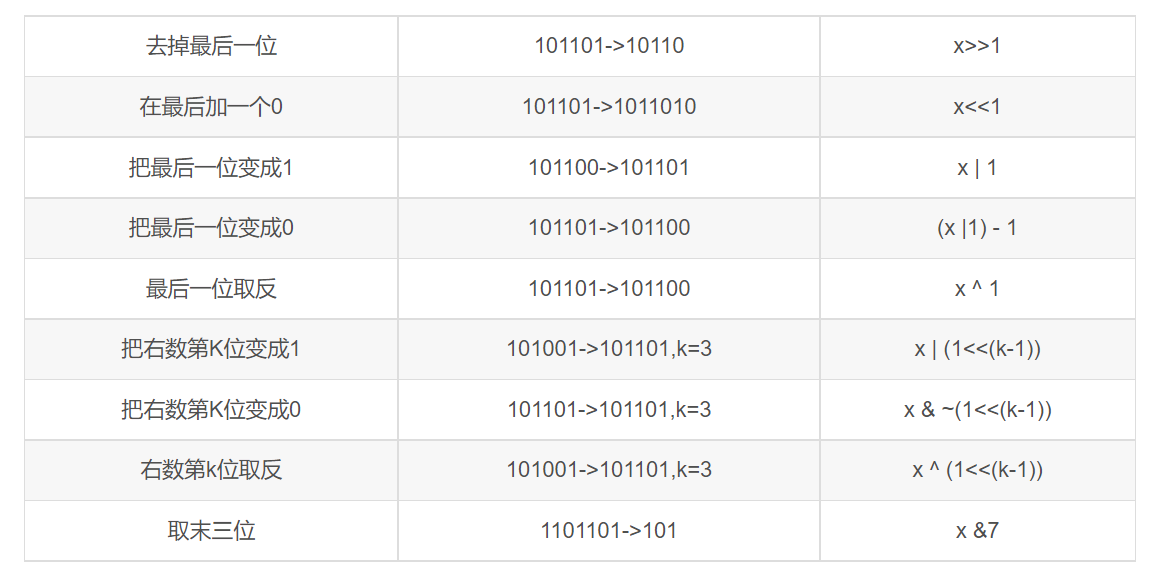Select '最后一位取反' row label

coord(211,289)
